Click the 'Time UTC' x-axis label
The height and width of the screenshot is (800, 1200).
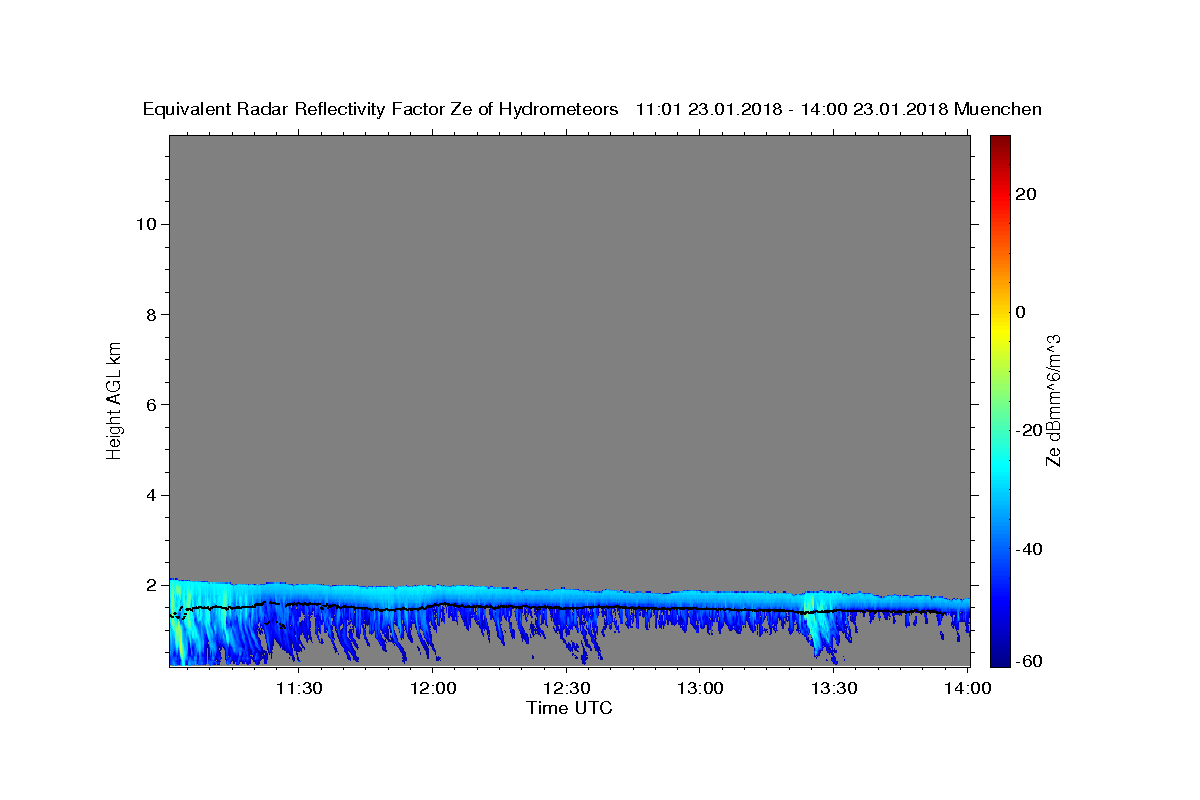pyautogui.click(x=569, y=708)
